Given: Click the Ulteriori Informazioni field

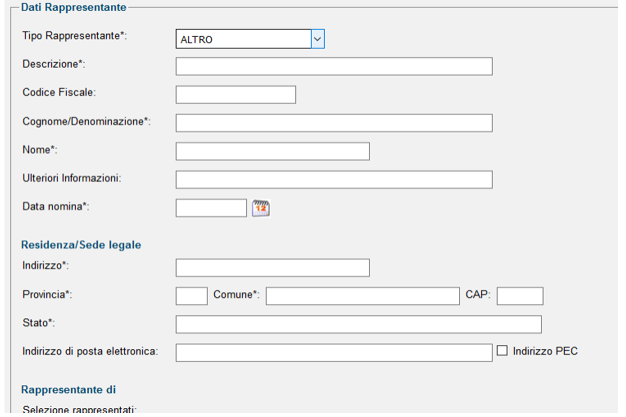Looking at the screenshot, I should [334, 180].
